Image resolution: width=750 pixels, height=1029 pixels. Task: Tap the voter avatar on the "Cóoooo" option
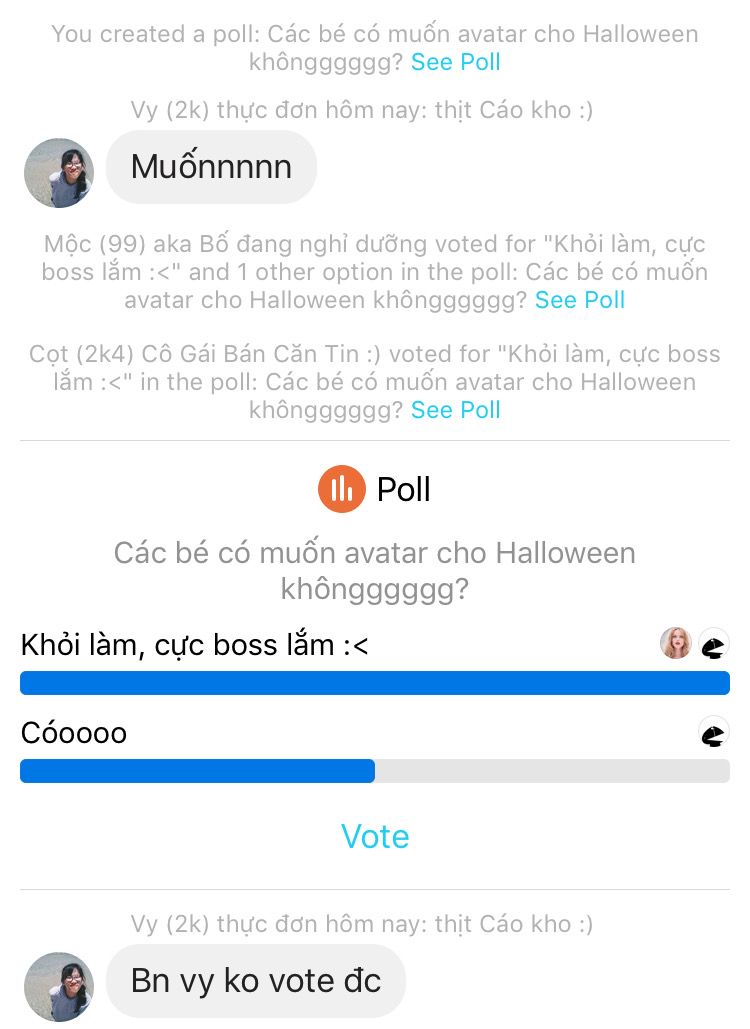point(713,733)
